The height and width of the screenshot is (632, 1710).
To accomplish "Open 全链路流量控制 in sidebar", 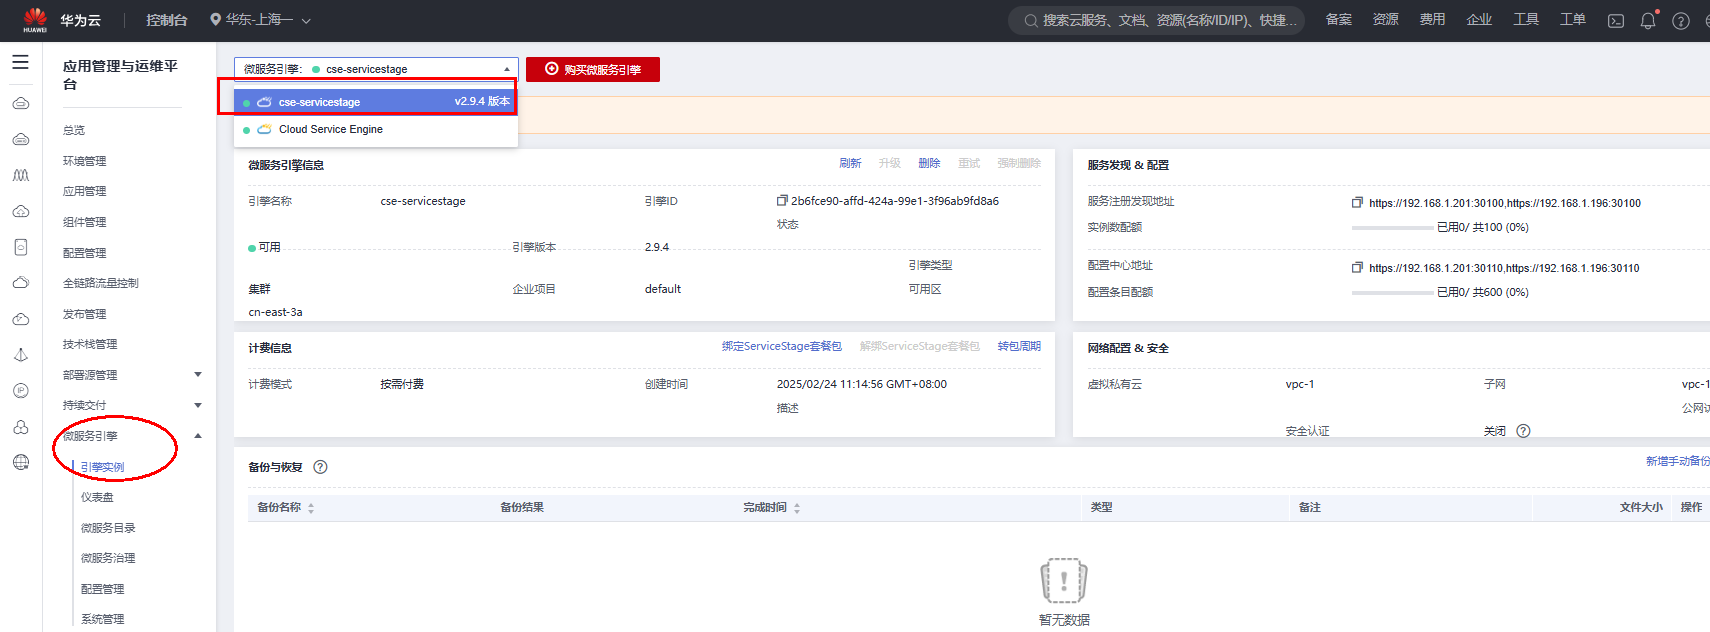I will coord(101,283).
